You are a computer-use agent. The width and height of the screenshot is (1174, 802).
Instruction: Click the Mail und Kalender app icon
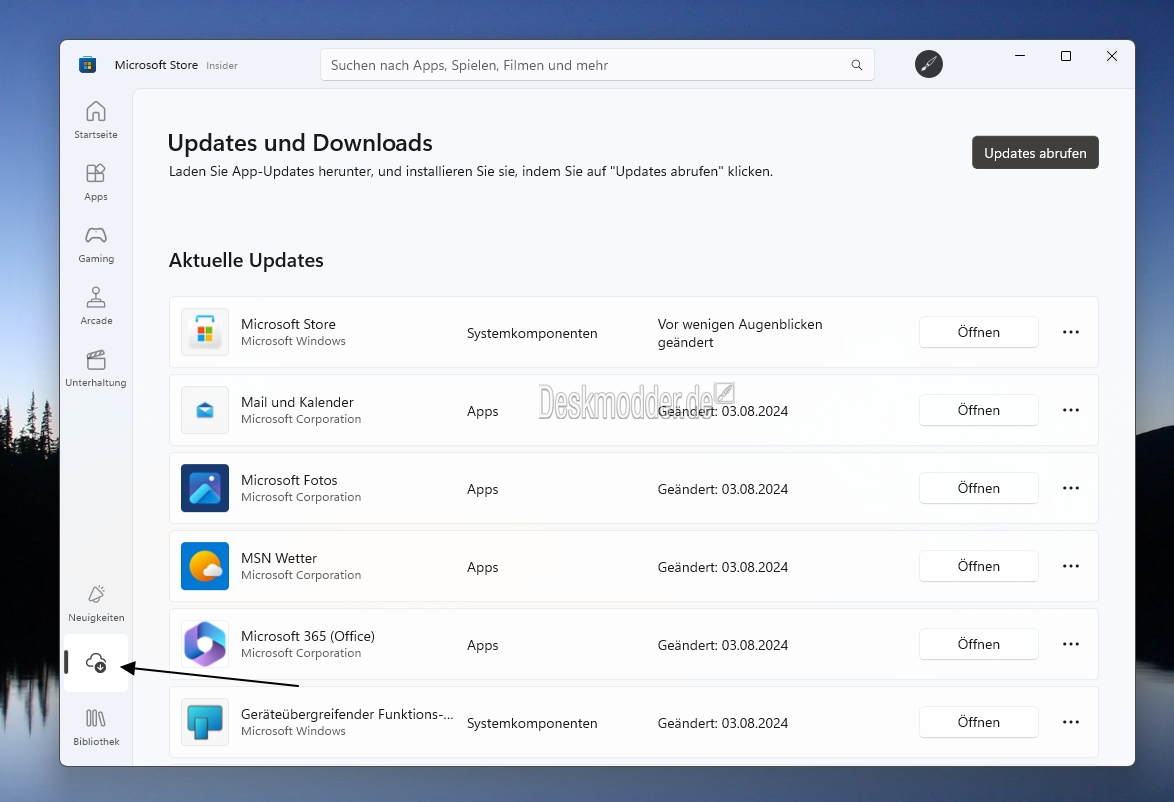[205, 410]
